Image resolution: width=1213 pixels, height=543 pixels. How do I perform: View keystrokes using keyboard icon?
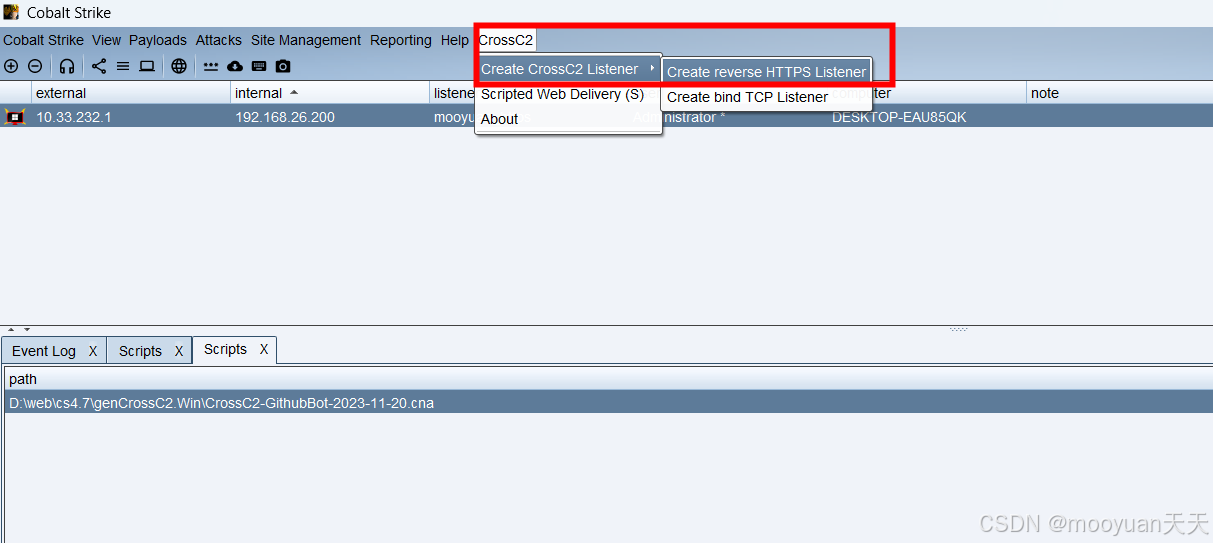tap(259, 66)
